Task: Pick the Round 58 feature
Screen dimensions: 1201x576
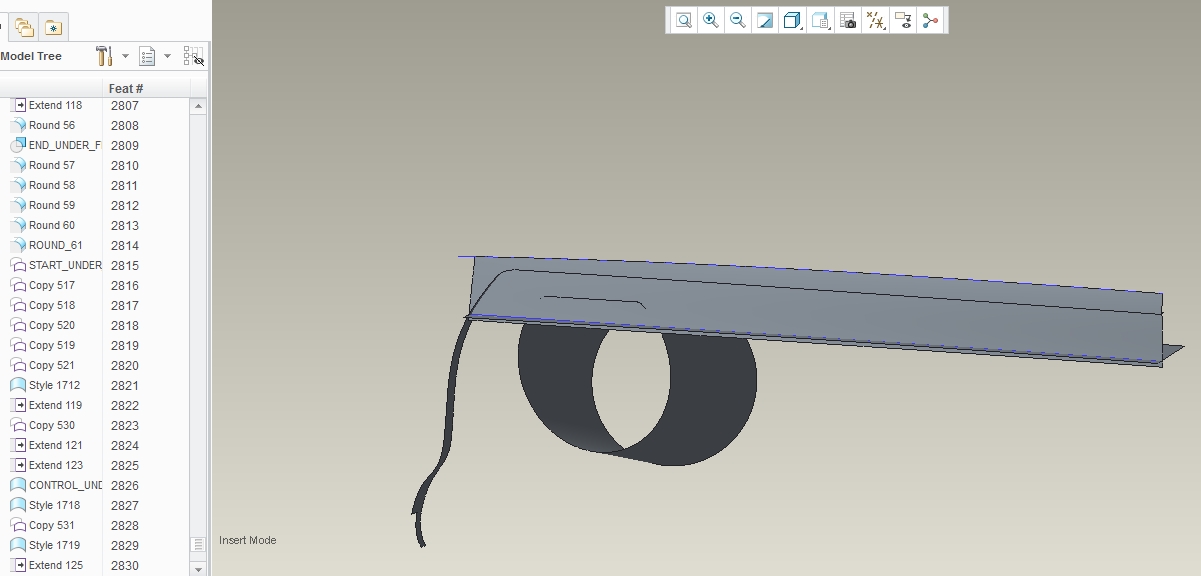Action: pyautogui.click(x=51, y=185)
